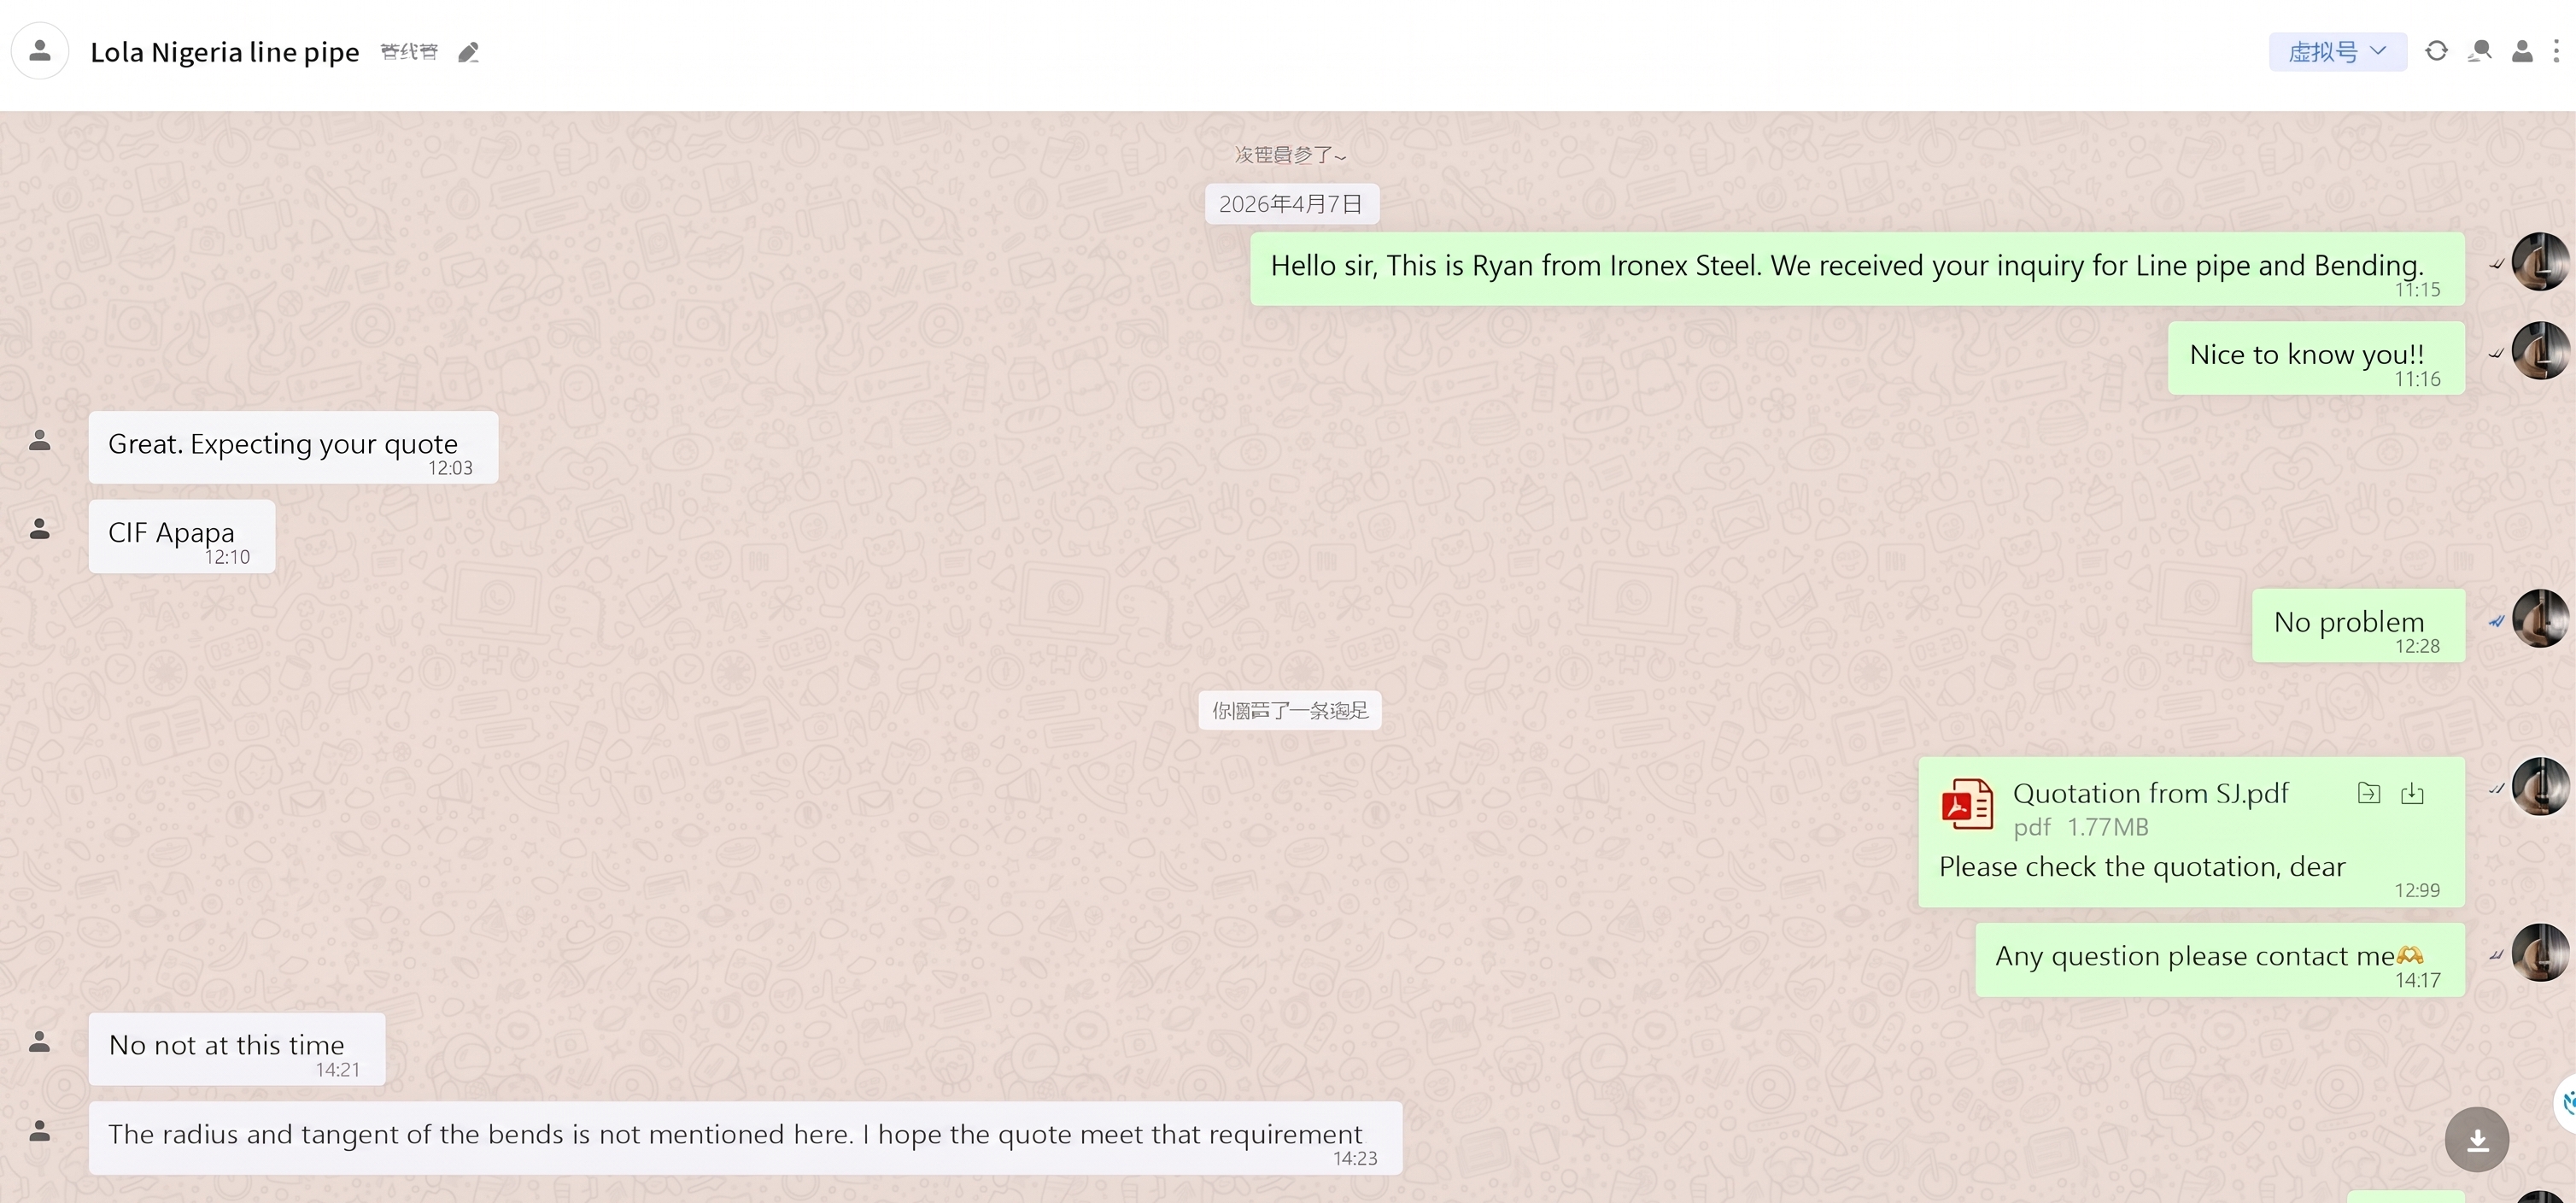Open Quotation from SJ.pdf file name

(2150, 793)
